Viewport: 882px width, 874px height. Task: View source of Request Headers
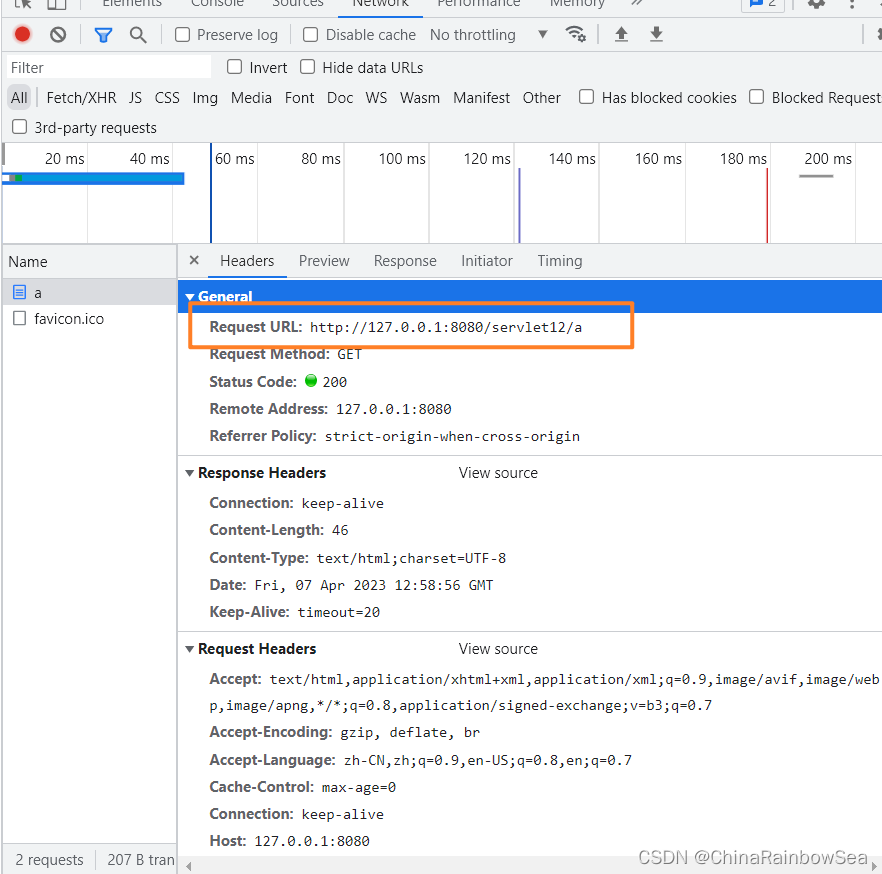pyautogui.click(x=498, y=649)
